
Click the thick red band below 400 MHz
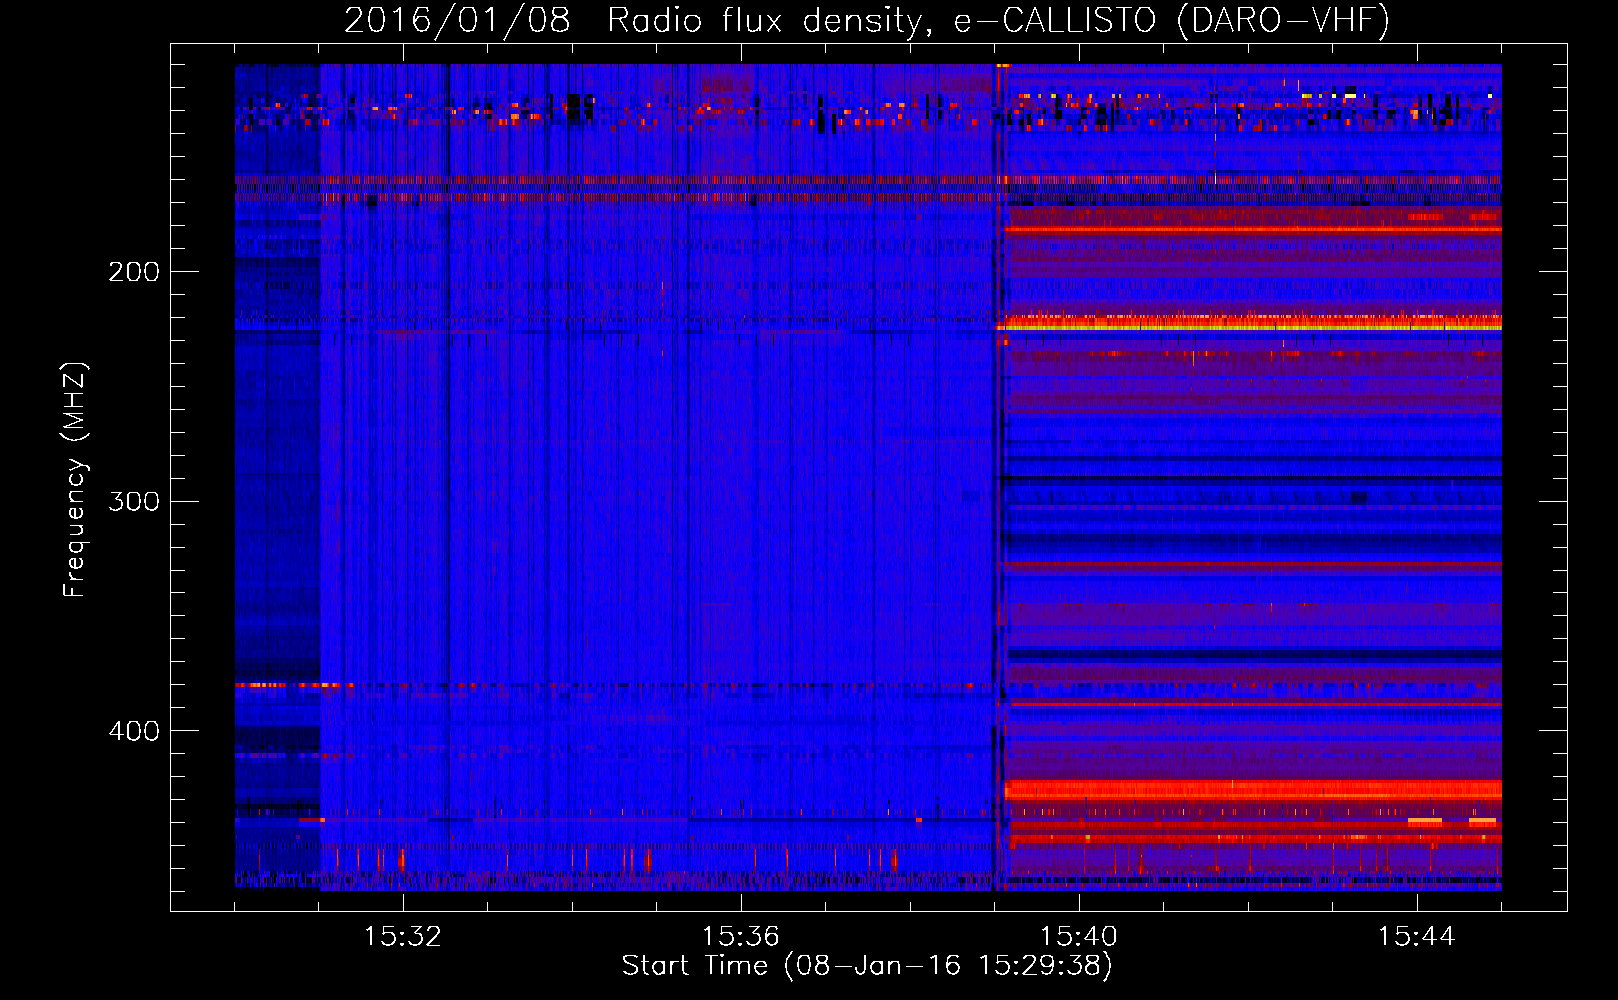click(1250, 790)
